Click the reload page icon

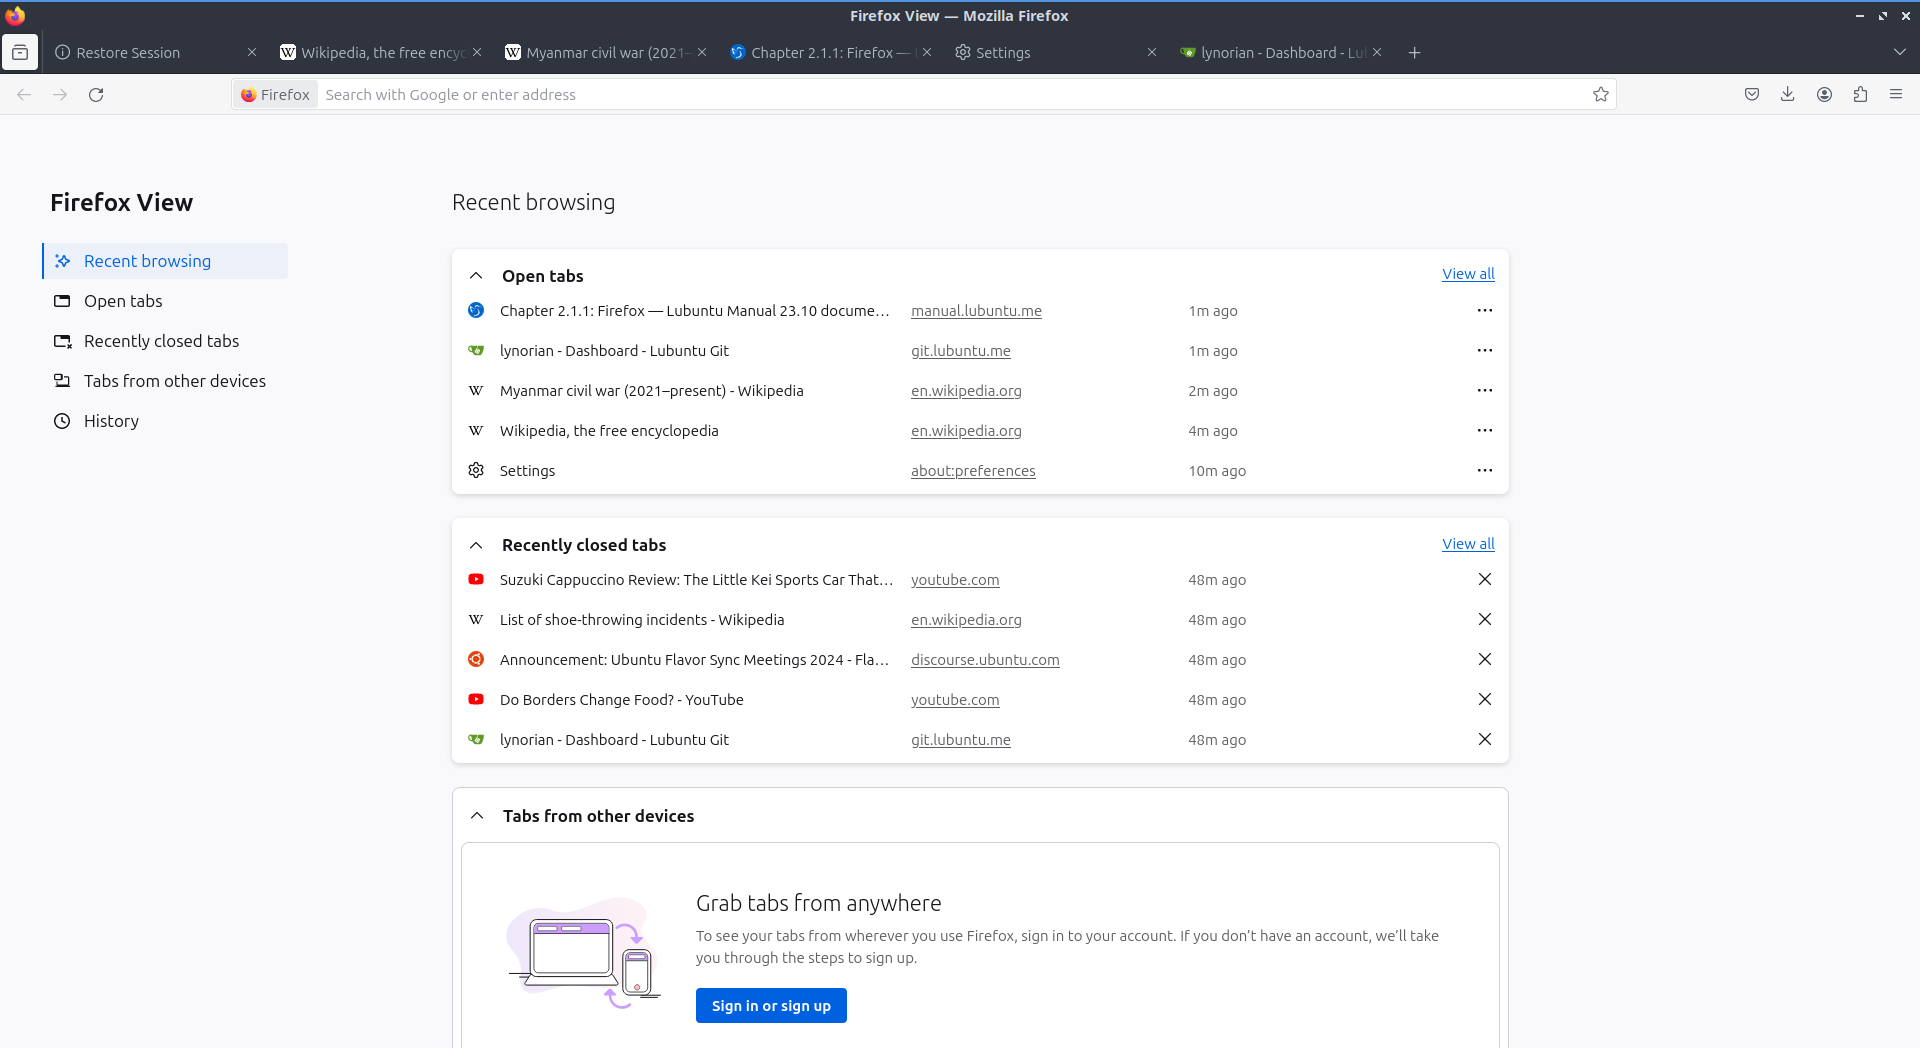point(96,95)
